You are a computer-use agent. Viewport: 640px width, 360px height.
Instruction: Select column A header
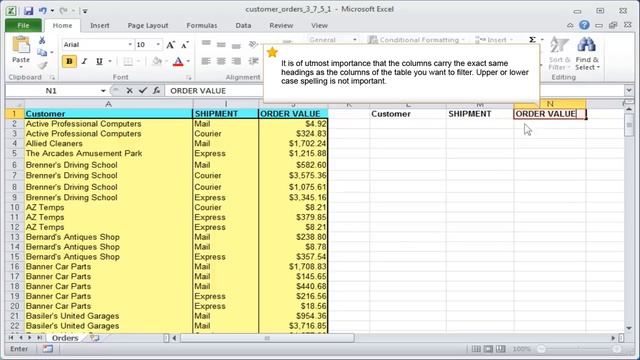click(x=108, y=104)
